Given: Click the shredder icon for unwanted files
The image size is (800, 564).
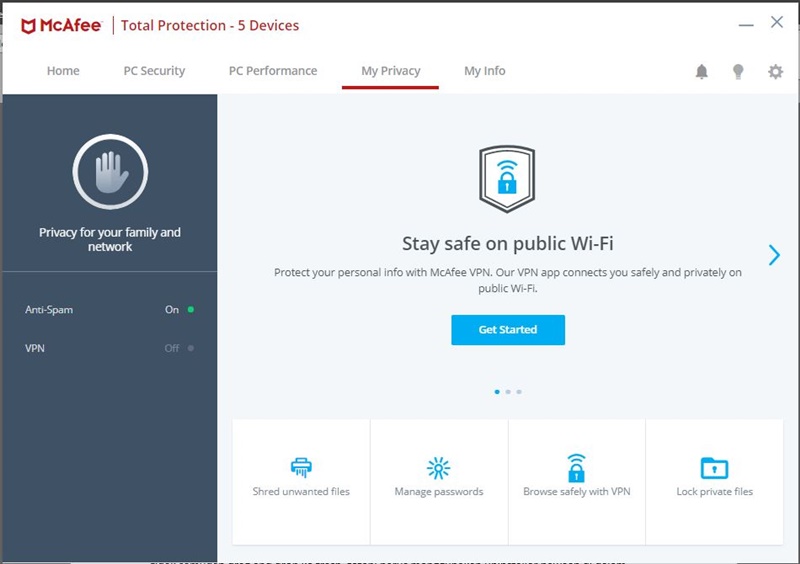Looking at the screenshot, I should (x=301, y=468).
